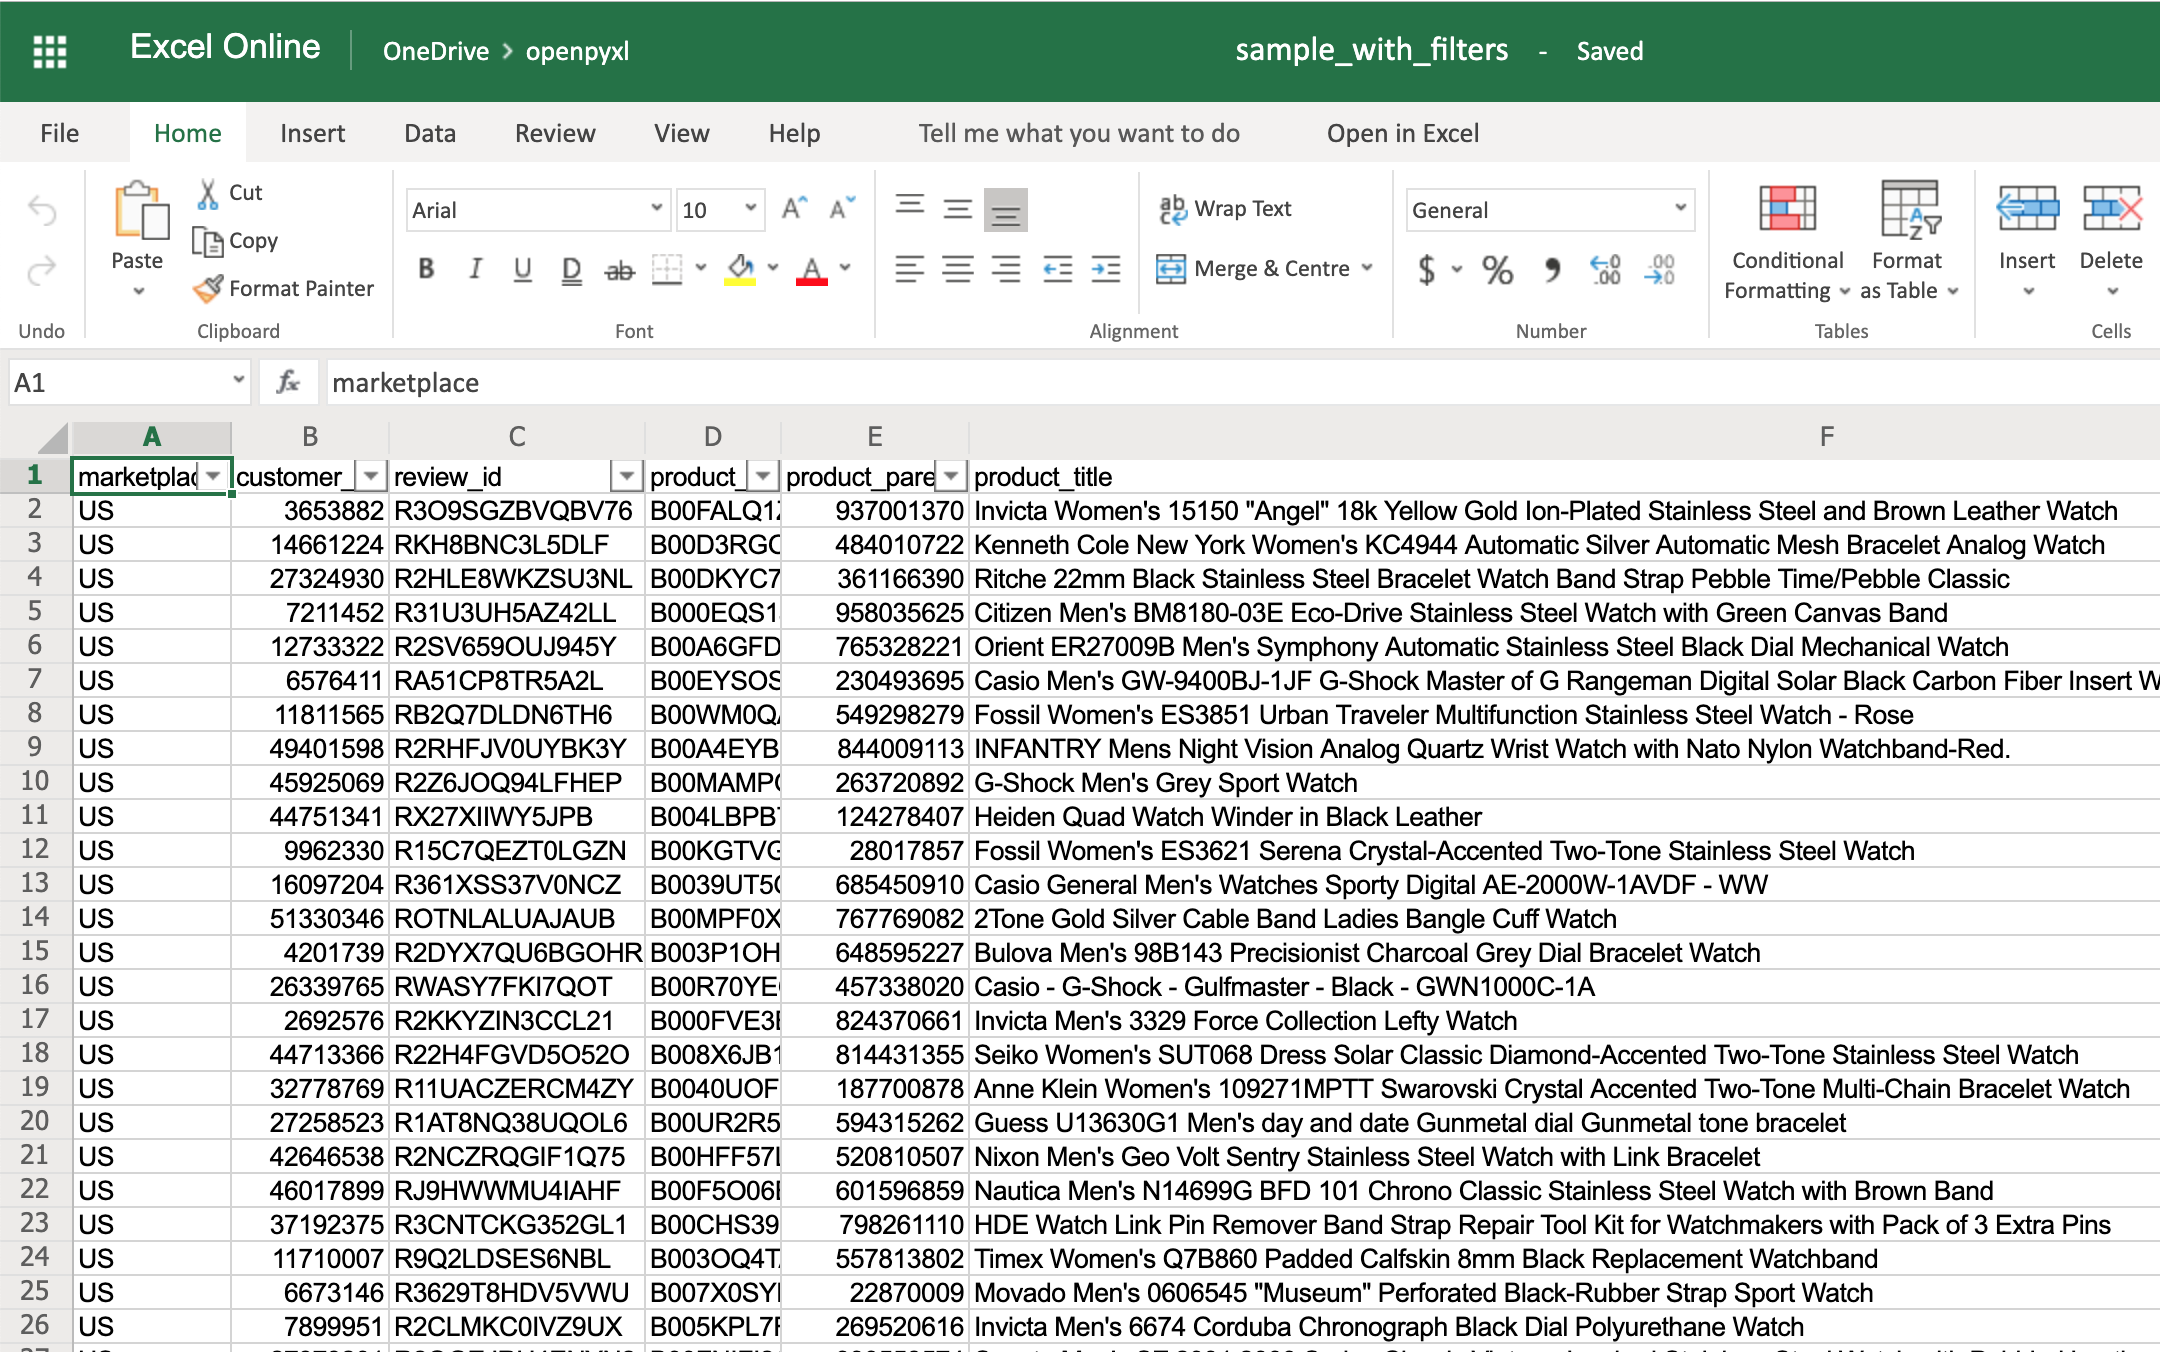Toggle Wrap Text
Viewport: 2160px width, 1352px height.
[1225, 209]
